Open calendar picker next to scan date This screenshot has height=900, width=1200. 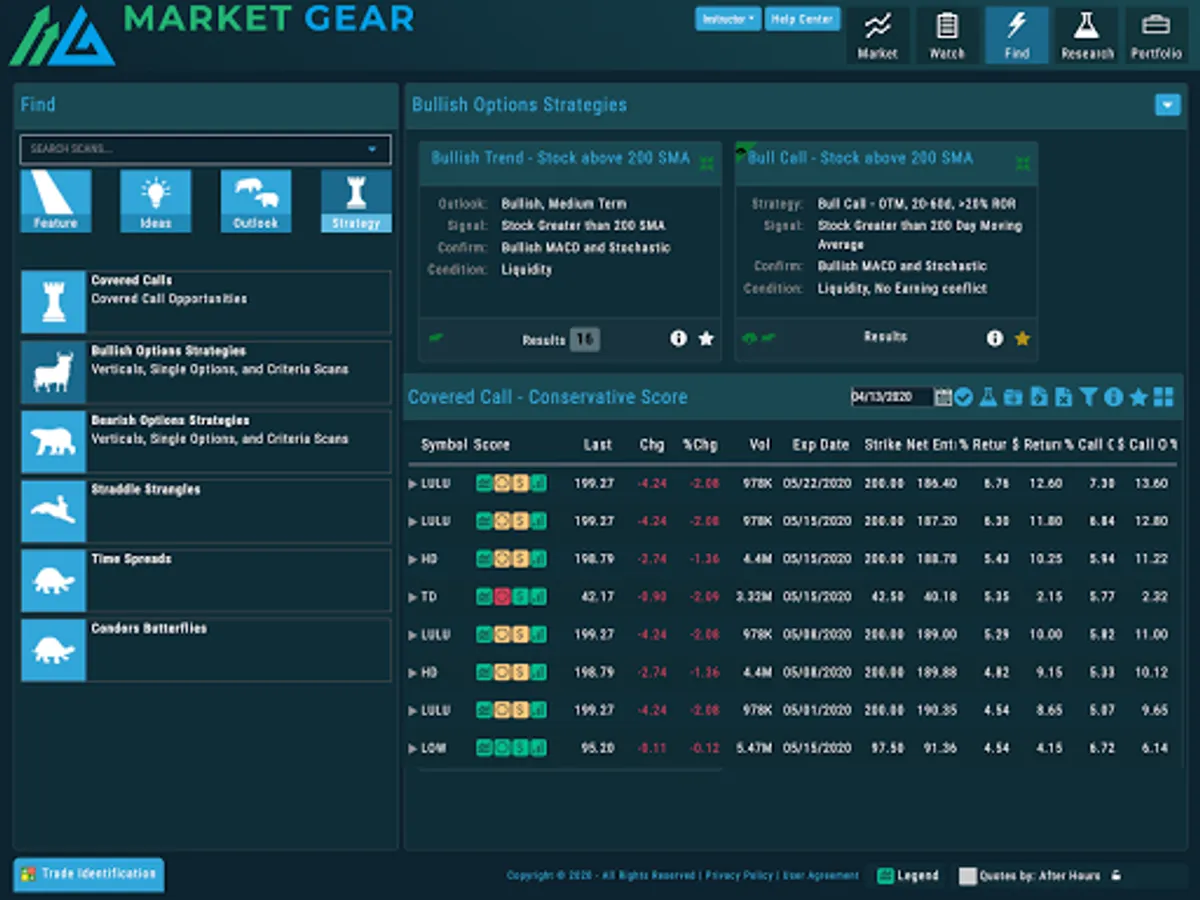pyautogui.click(x=943, y=397)
